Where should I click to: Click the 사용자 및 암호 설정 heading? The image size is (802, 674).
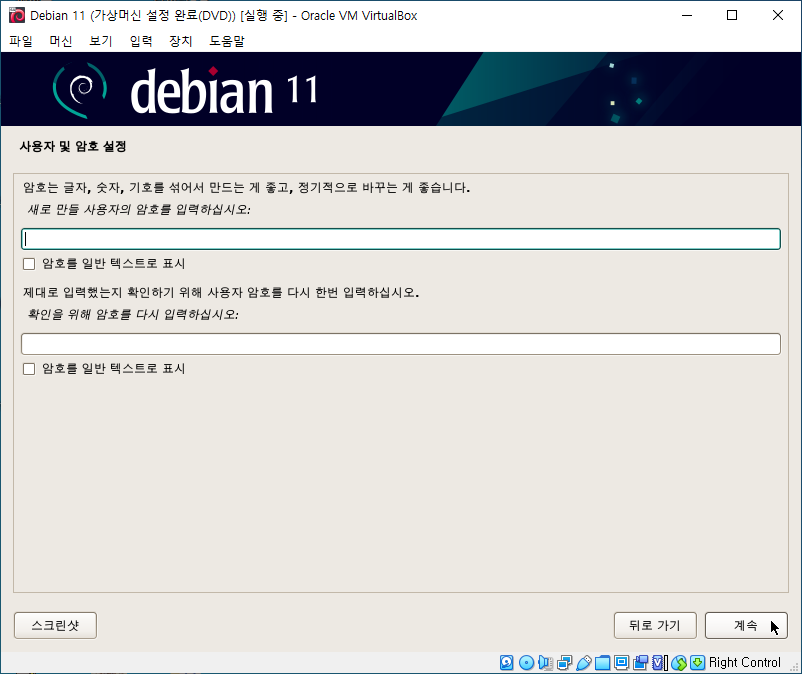73,147
